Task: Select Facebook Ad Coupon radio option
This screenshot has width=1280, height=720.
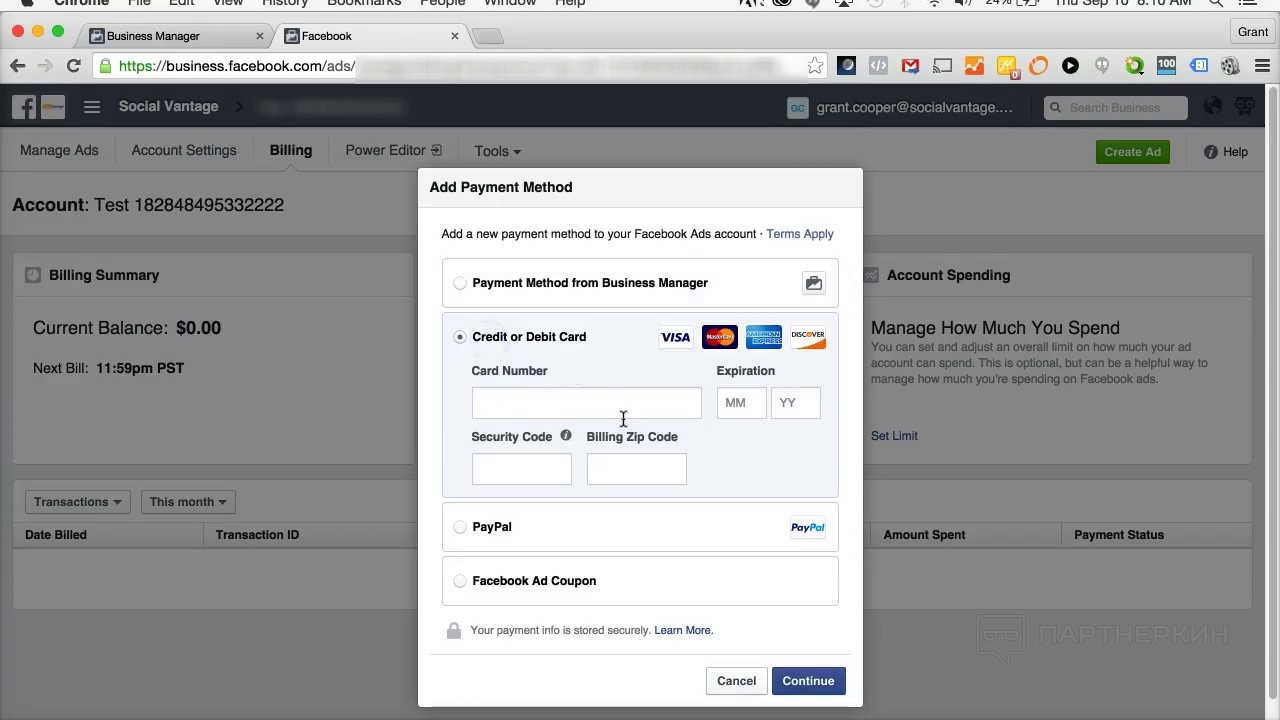Action: (460, 581)
